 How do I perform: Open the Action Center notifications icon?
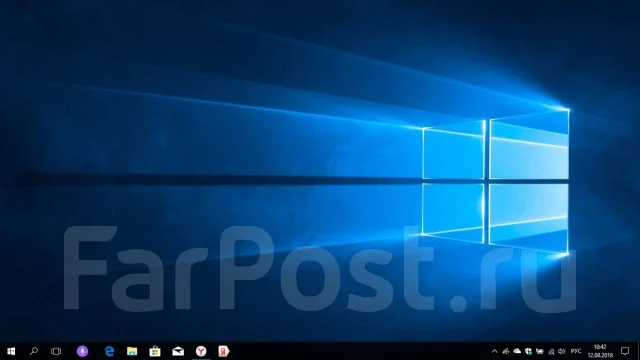[x=625, y=351]
